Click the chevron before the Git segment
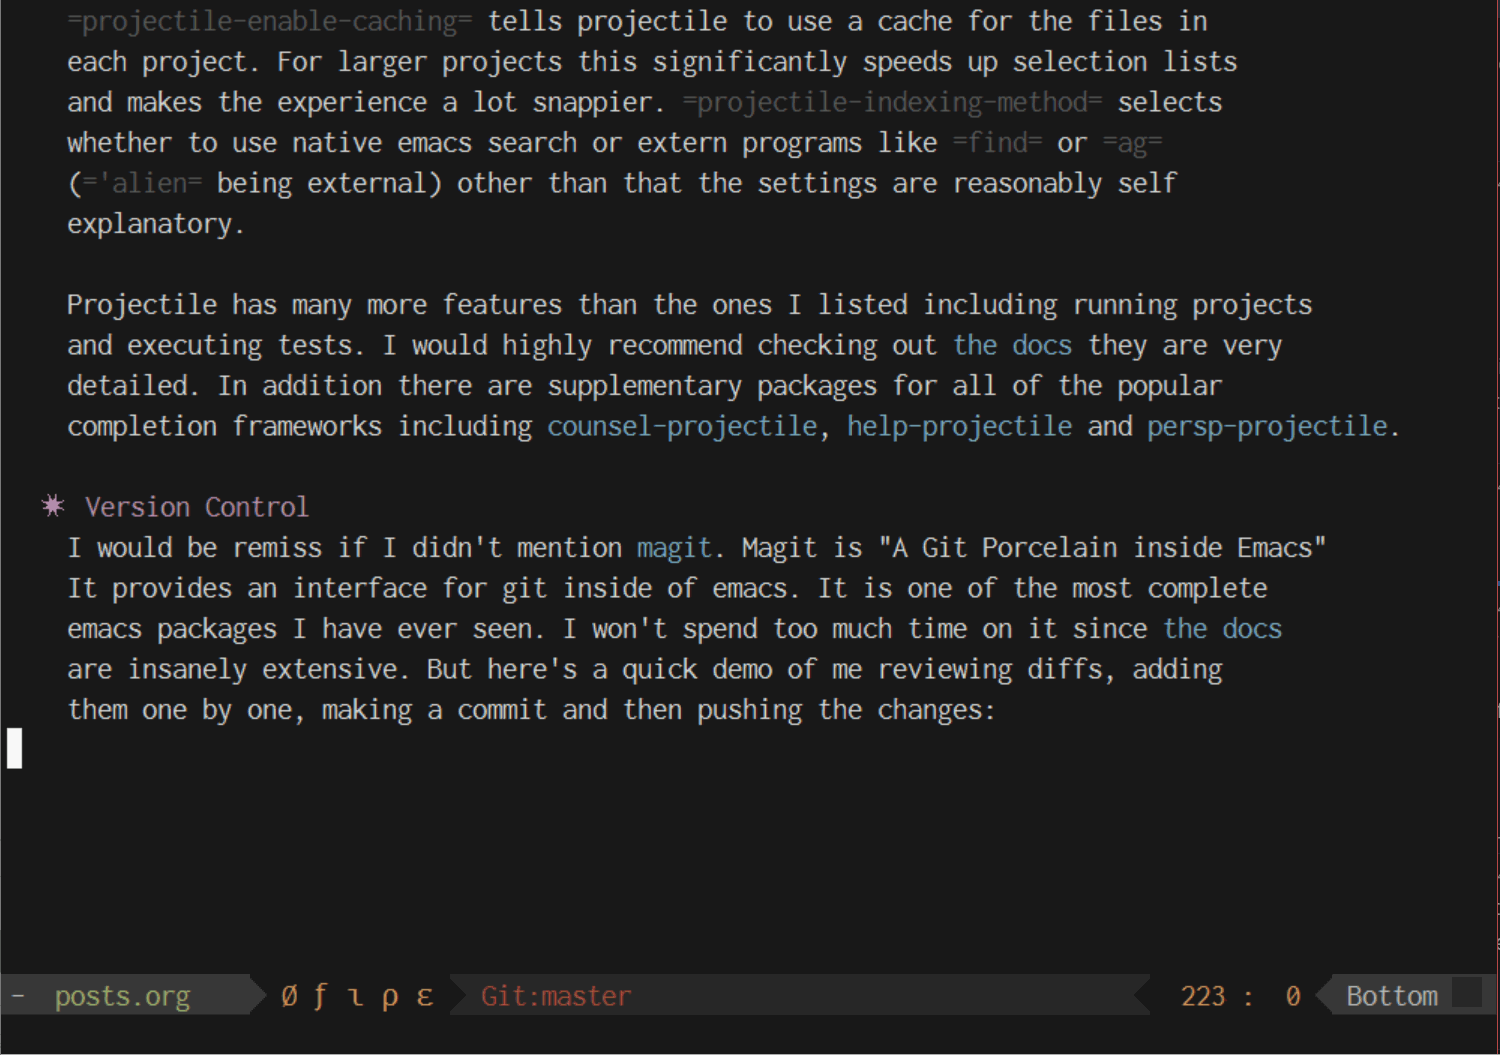Screen dimensions: 1500x1055 (458, 996)
